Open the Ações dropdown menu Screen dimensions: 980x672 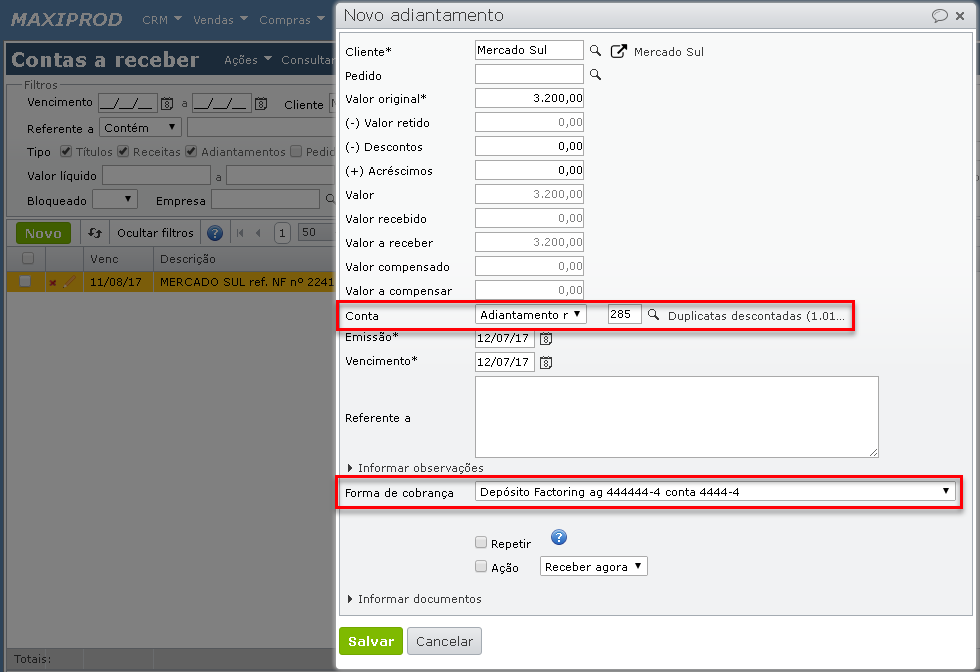[248, 59]
